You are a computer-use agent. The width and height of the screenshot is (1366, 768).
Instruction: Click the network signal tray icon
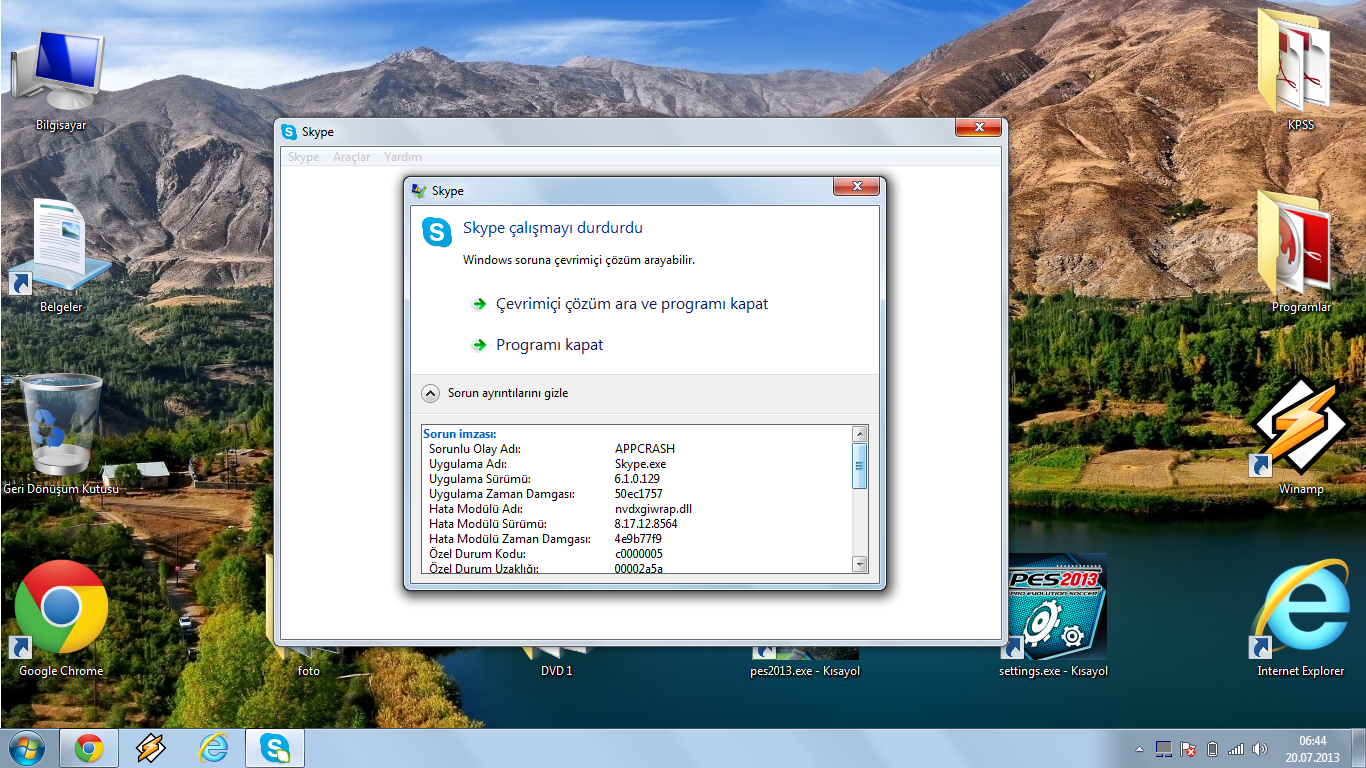1236,749
